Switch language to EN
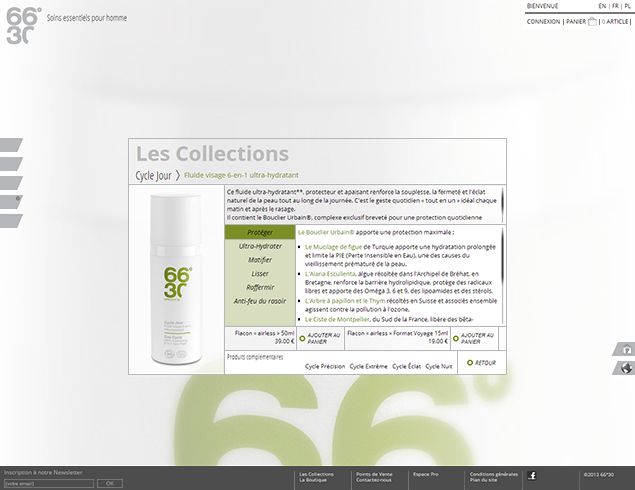The image size is (635, 490). point(602,6)
